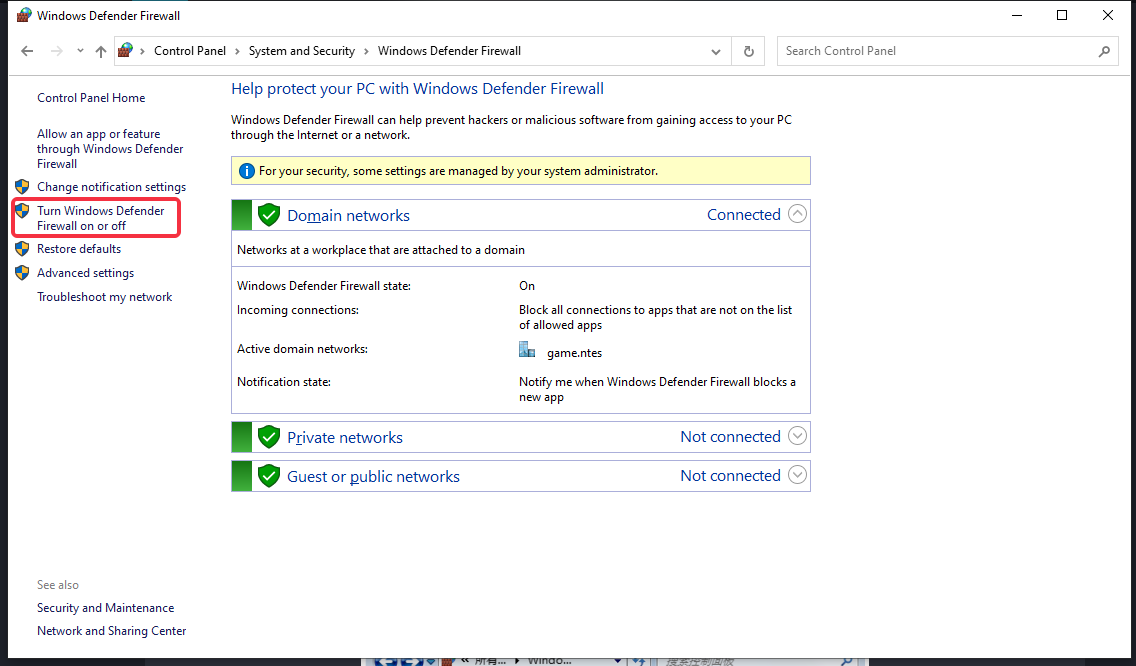Click Incoming connections label

point(298,309)
